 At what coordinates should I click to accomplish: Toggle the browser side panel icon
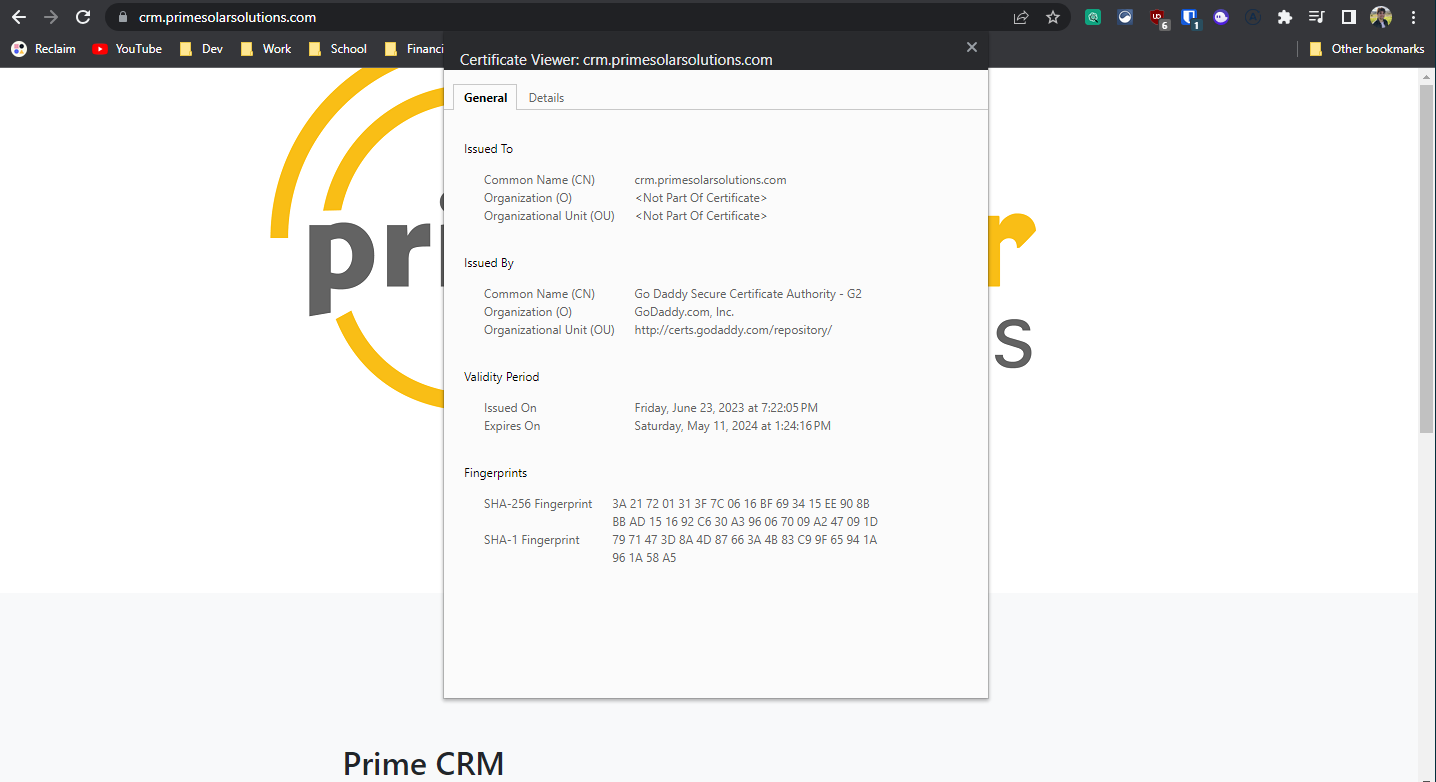1348,17
